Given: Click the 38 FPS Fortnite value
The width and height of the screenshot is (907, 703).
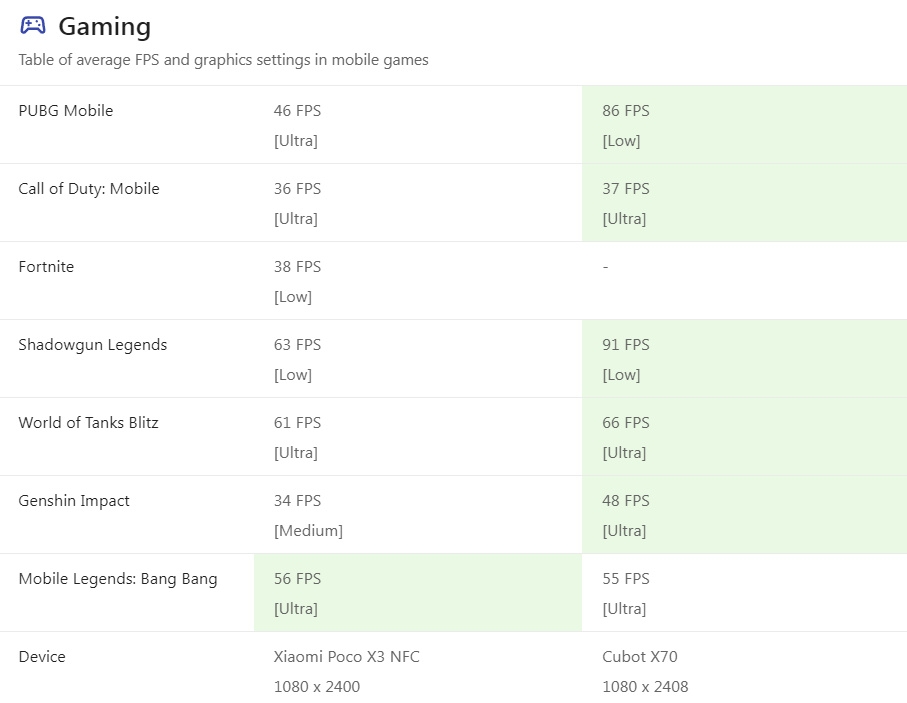Looking at the screenshot, I should [x=297, y=267].
